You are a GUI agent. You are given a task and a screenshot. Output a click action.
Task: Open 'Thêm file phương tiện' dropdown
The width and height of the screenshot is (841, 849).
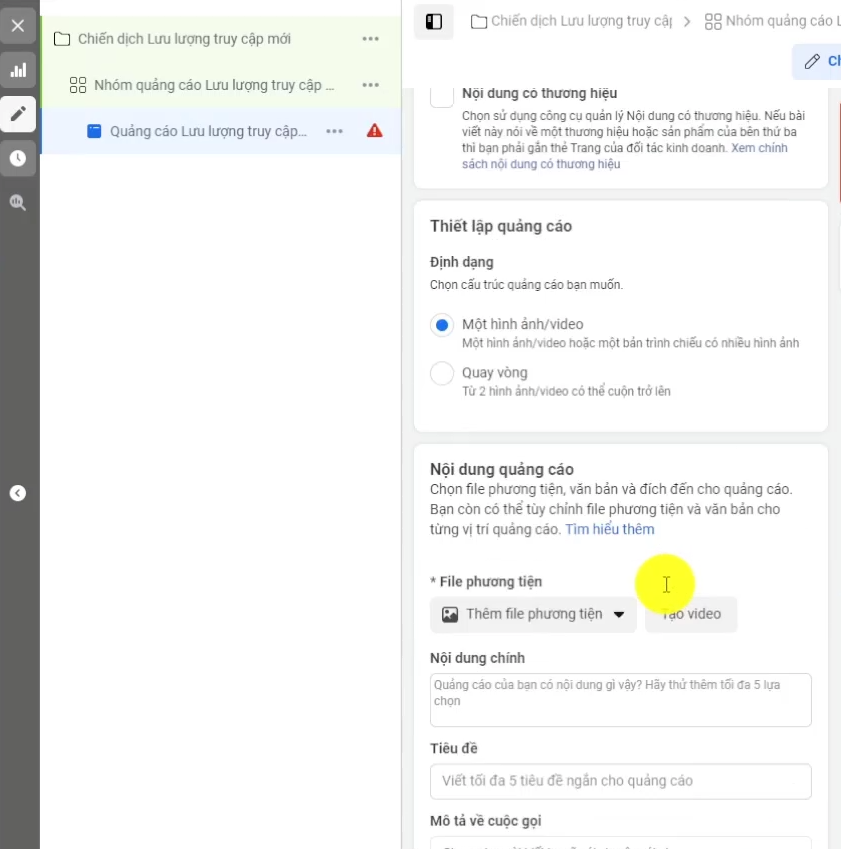click(533, 614)
